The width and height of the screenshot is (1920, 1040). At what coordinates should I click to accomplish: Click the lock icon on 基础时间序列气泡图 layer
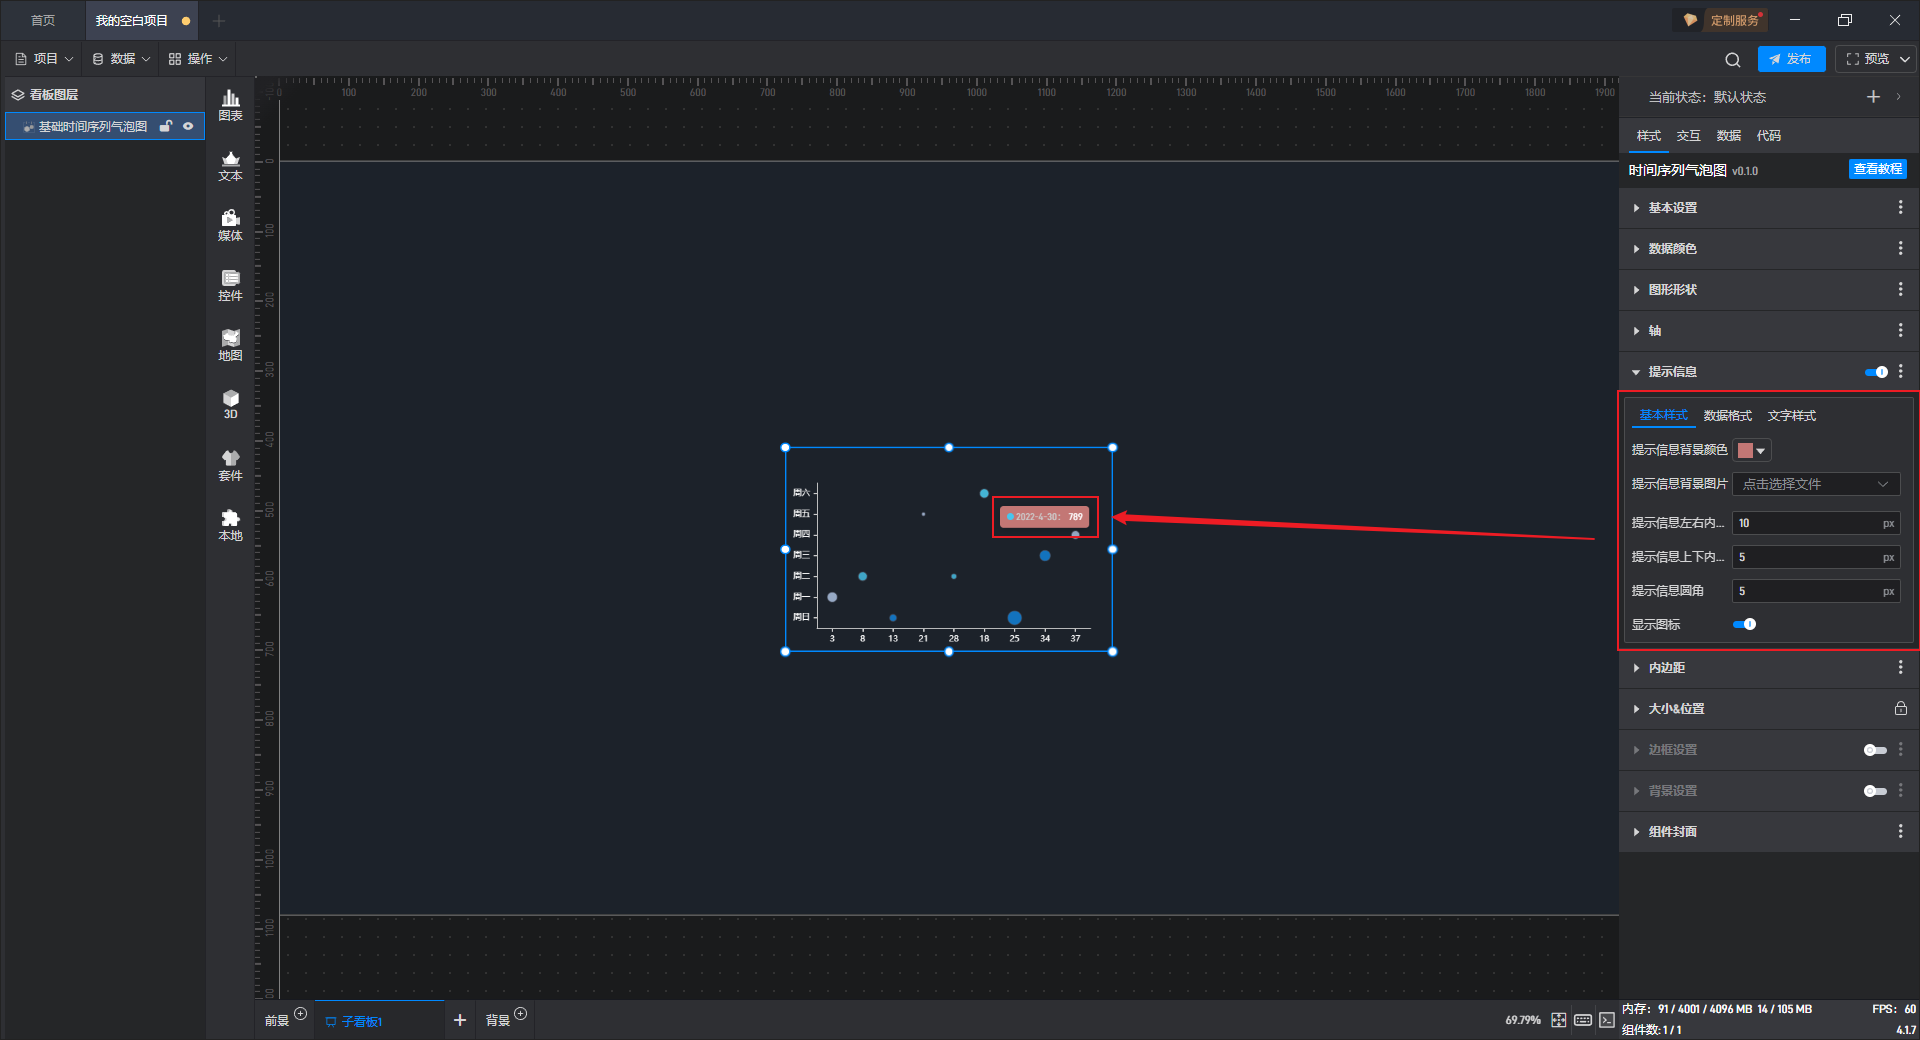[x=166, y=126]
